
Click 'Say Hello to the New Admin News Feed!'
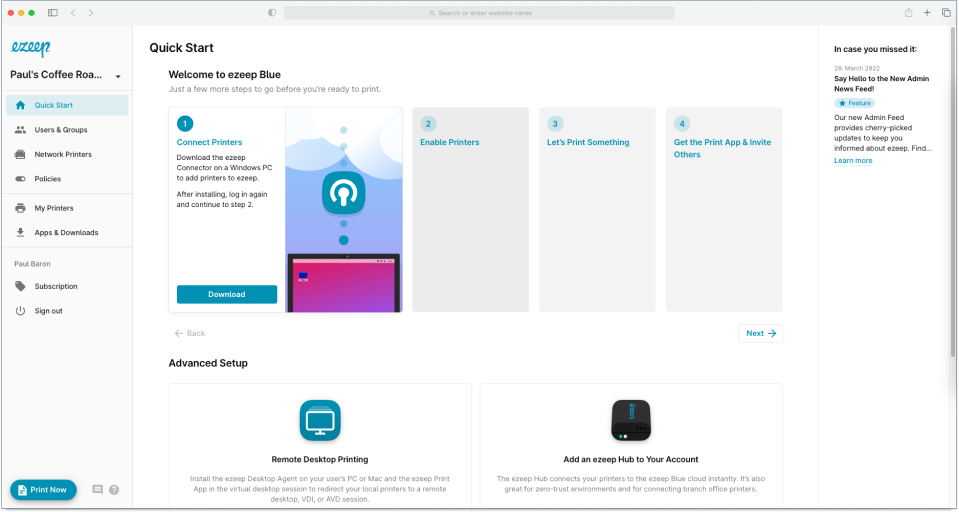pyautogui.click(x=881, y=84)
